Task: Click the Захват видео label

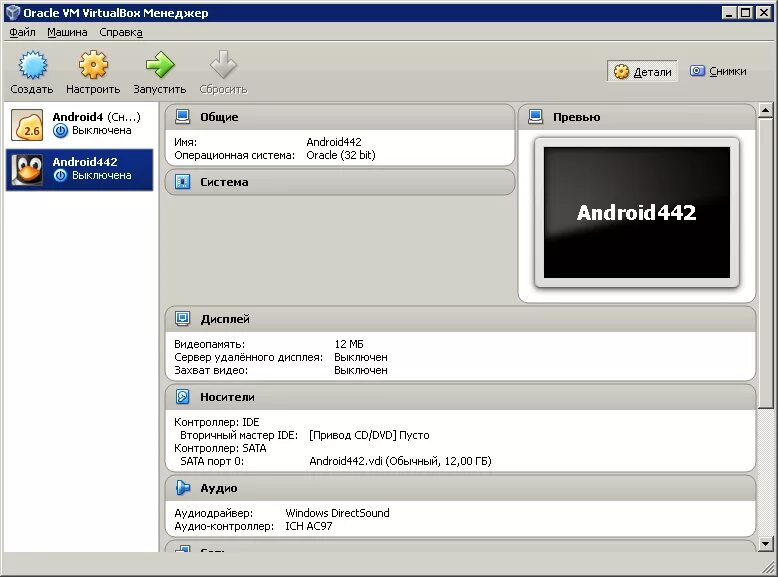Action: coord(211,370)
